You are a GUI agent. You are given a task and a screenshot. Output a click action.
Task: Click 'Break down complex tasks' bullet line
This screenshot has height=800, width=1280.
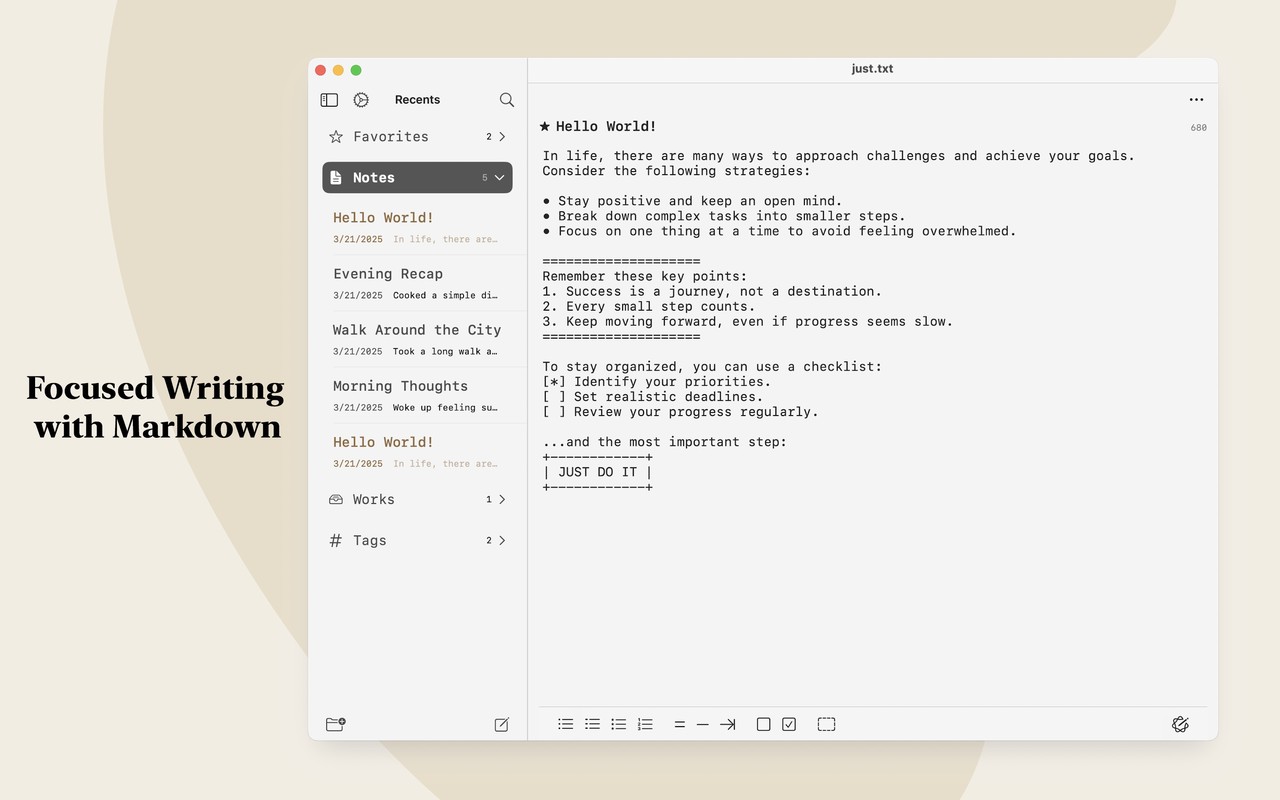pos(724,216)
